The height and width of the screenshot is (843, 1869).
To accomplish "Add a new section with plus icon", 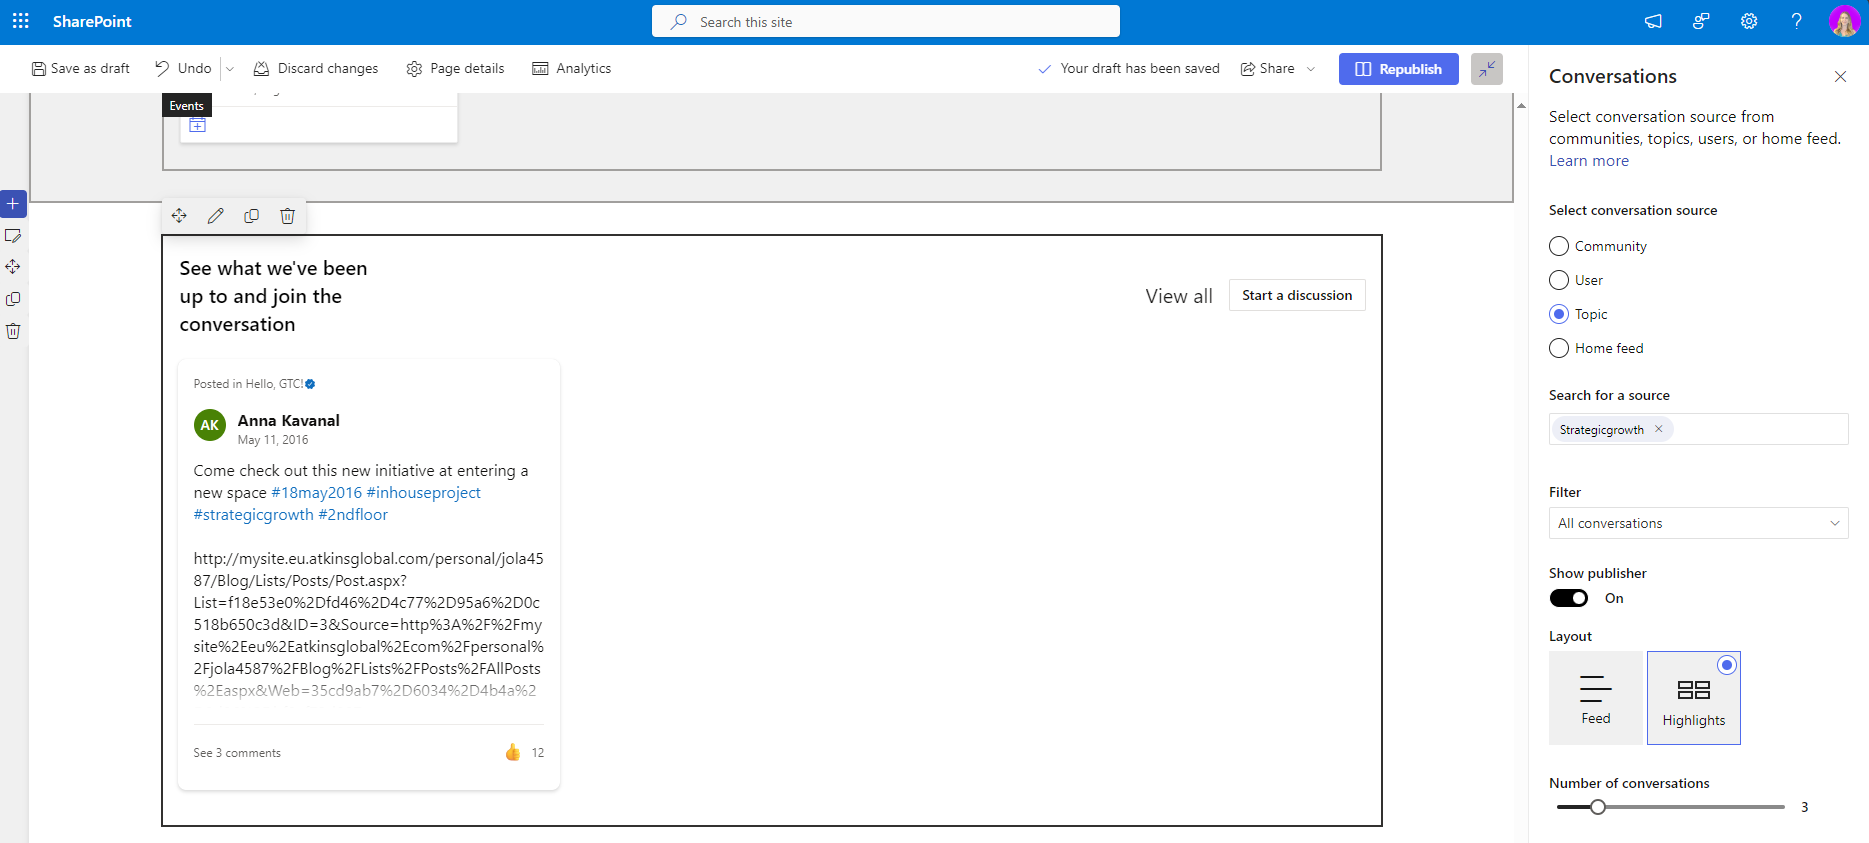I will coord(13,203).
